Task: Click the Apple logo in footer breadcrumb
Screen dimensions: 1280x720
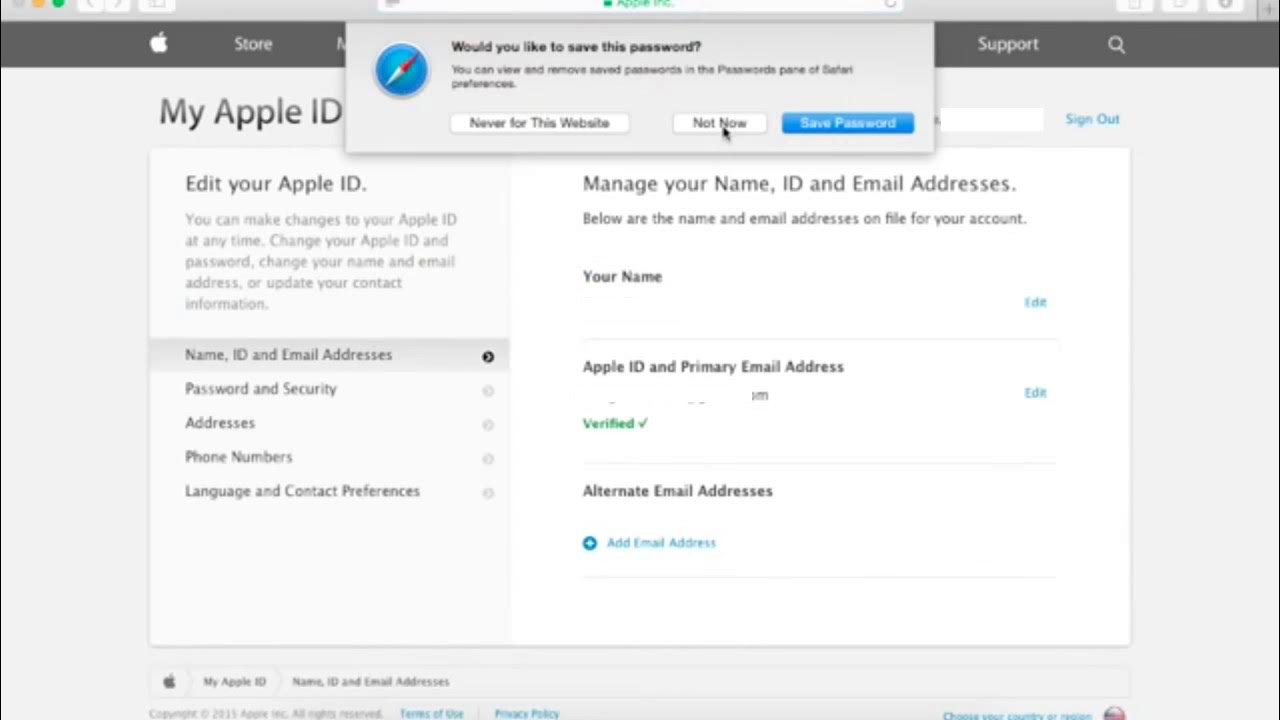Action: click(169, 681)
